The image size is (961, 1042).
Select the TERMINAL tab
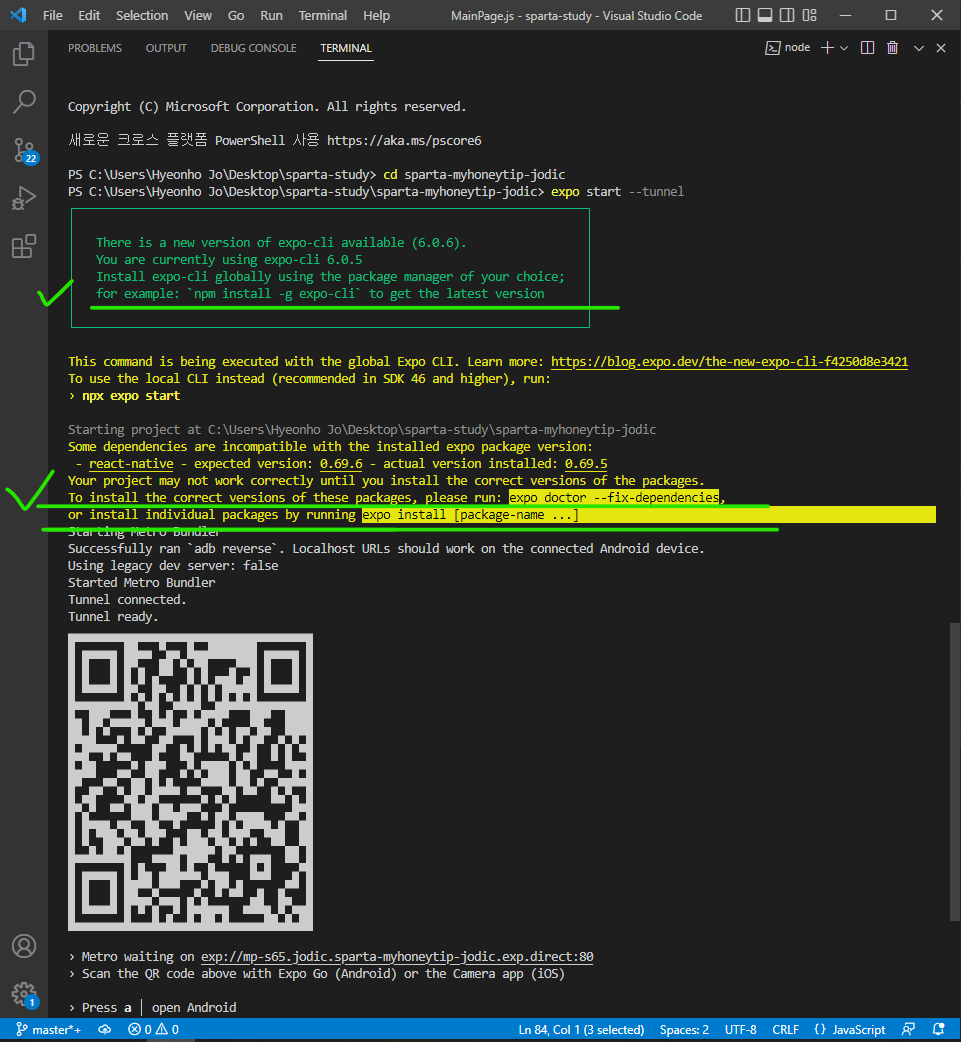click(x=346, y=48)
